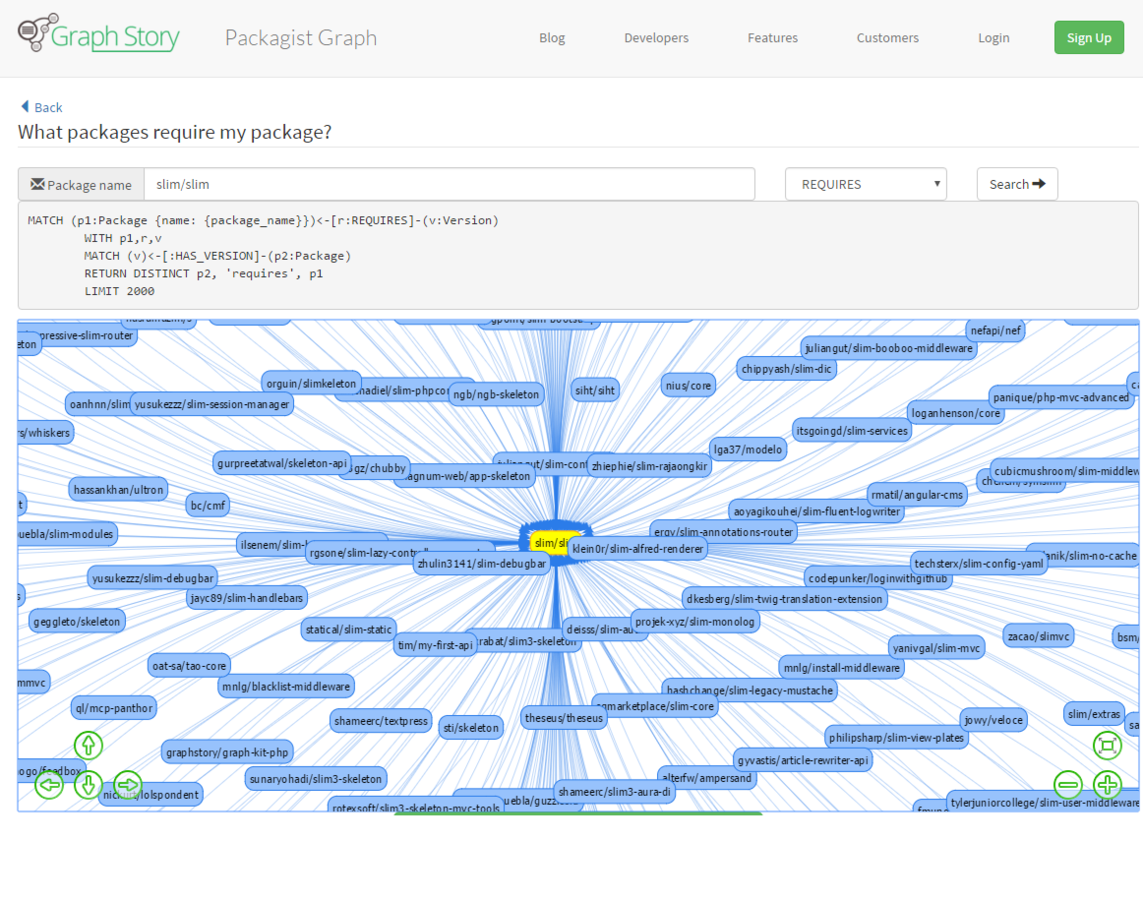1143x900 pixels.
Task: Select the philipsharp/slim-view-plates node
Action: pyautogui.click(x=896, y=737)
